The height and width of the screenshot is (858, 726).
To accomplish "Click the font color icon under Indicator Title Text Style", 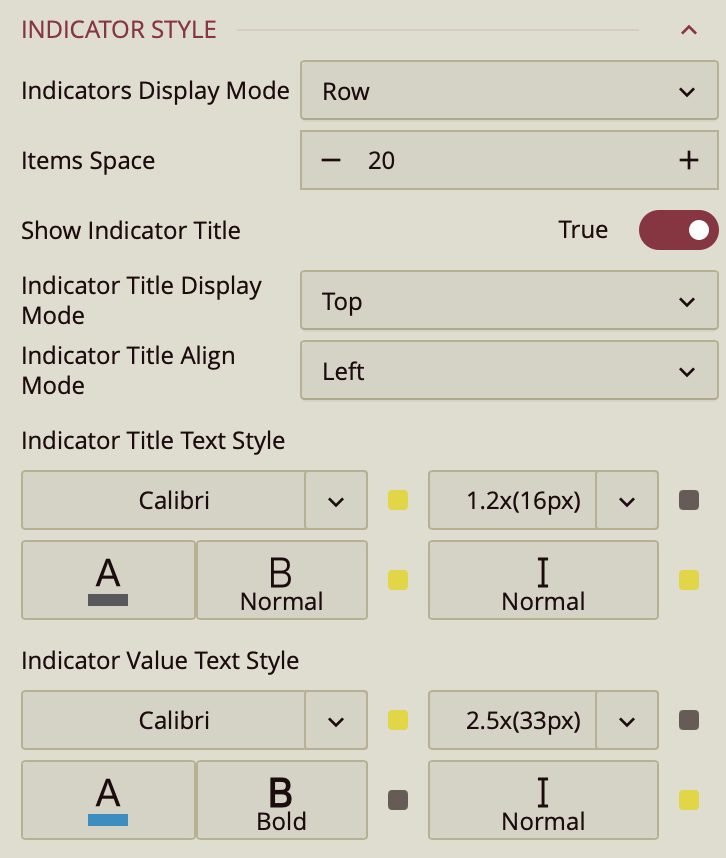I will [108, 581].
